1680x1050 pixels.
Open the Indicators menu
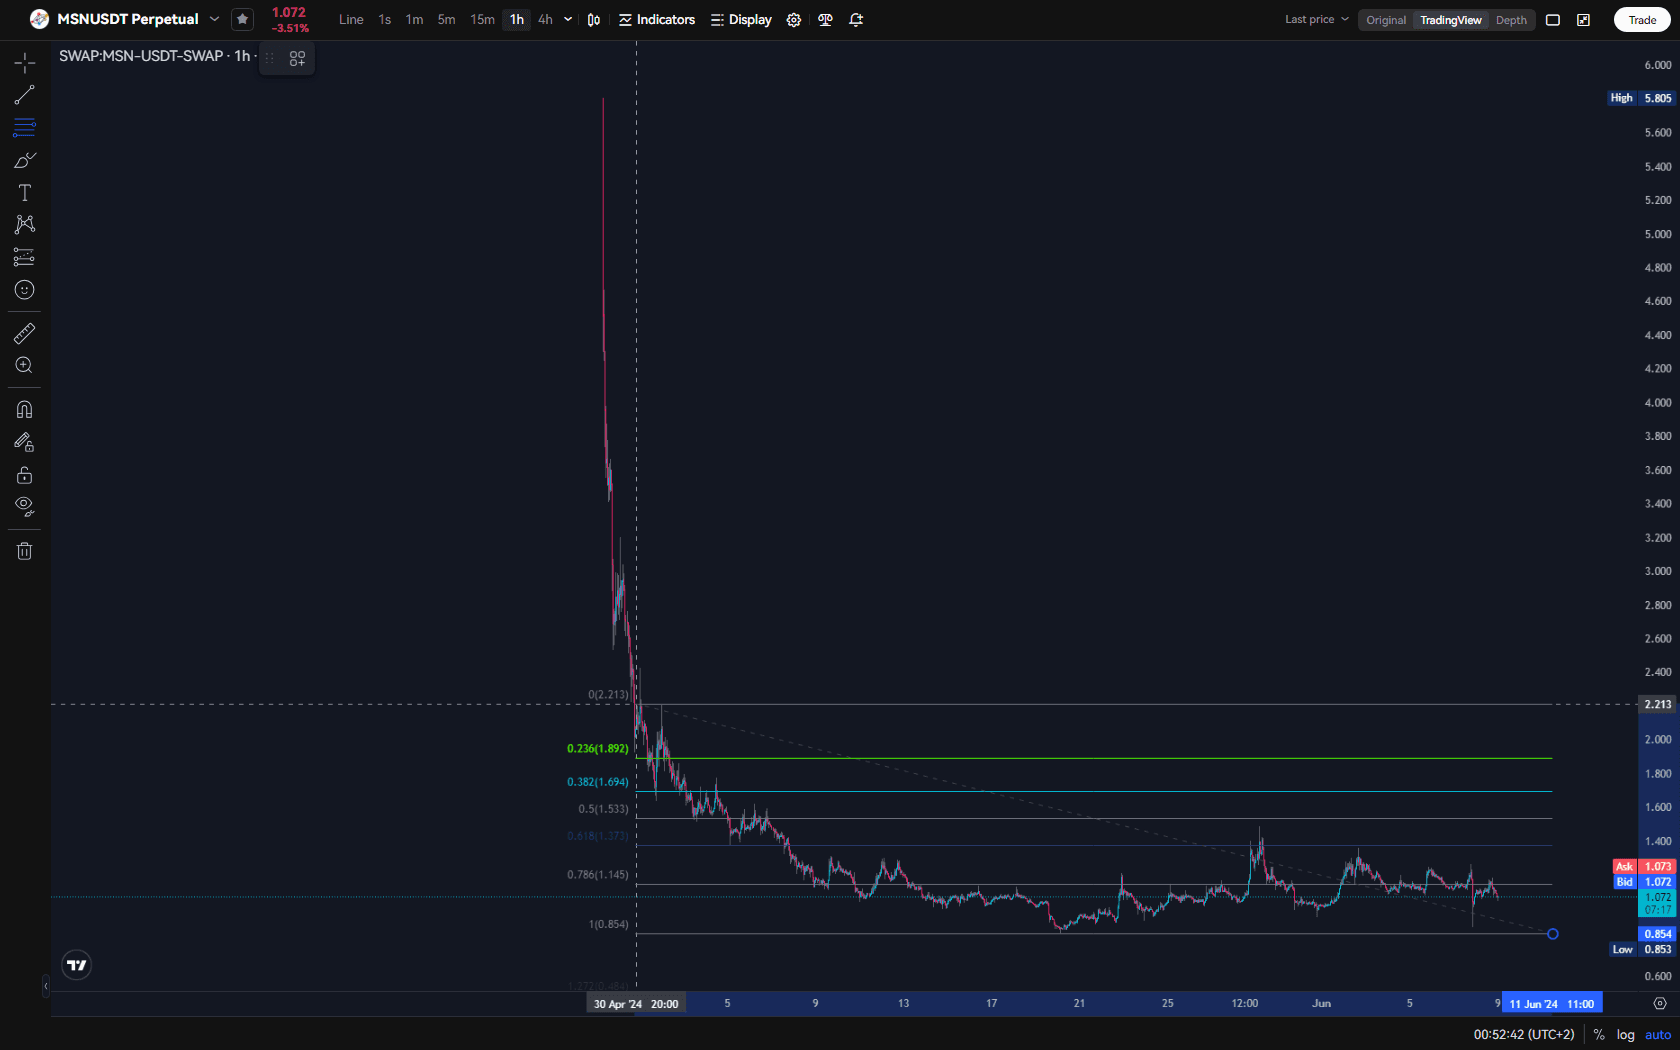point(657,20)
